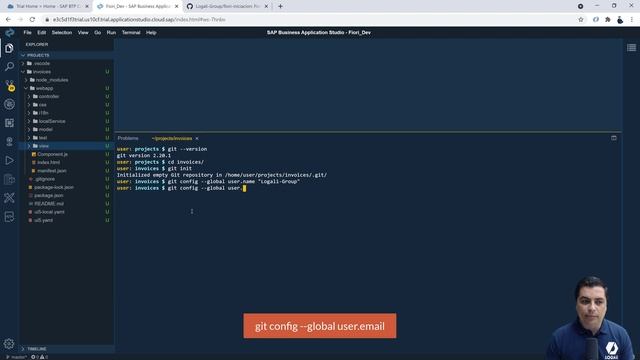
Task: Close the ~/projects/invoices terminal tab
Action: [x=197, y=138]
